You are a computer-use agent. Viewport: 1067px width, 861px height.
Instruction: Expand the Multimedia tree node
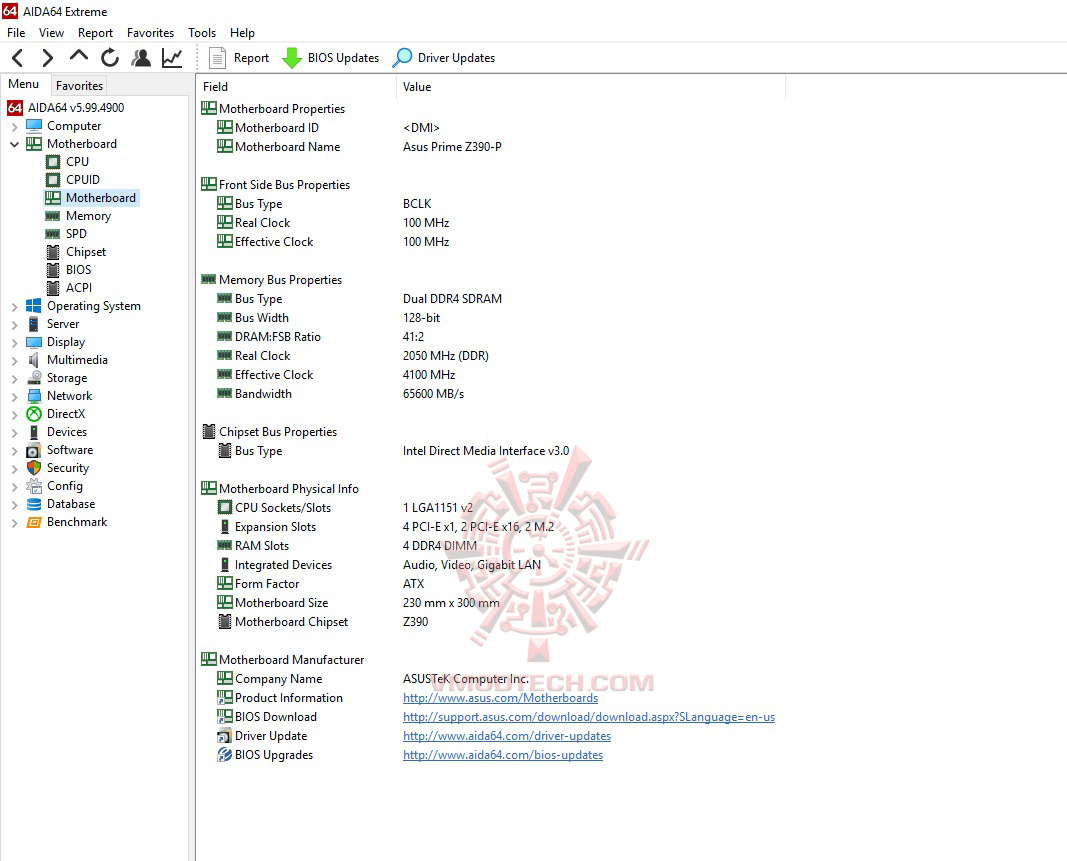14,361
